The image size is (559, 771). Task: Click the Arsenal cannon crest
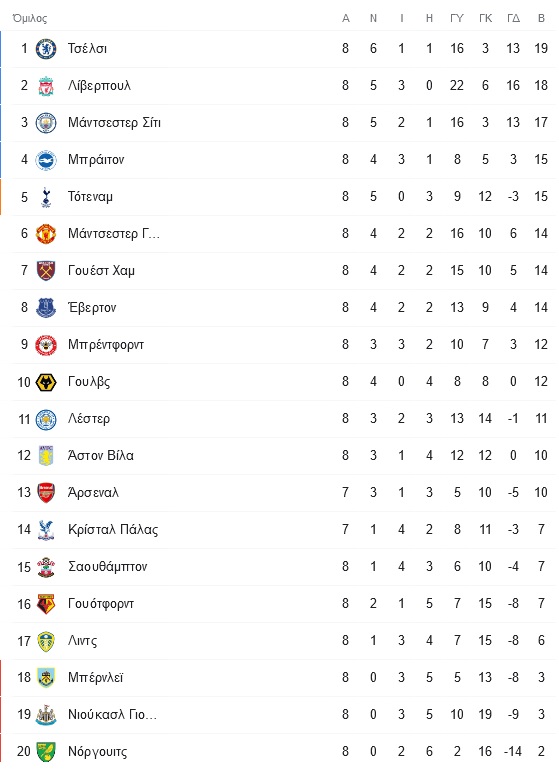46,493
